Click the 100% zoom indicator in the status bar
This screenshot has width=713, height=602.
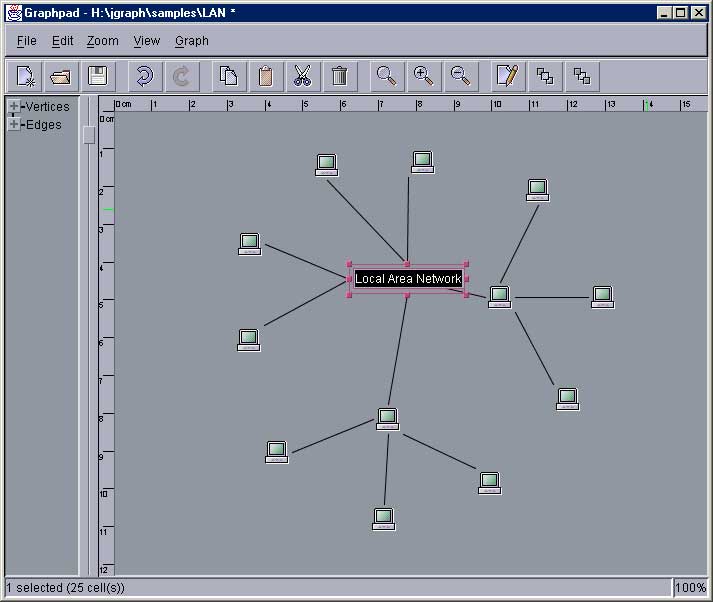691,588
